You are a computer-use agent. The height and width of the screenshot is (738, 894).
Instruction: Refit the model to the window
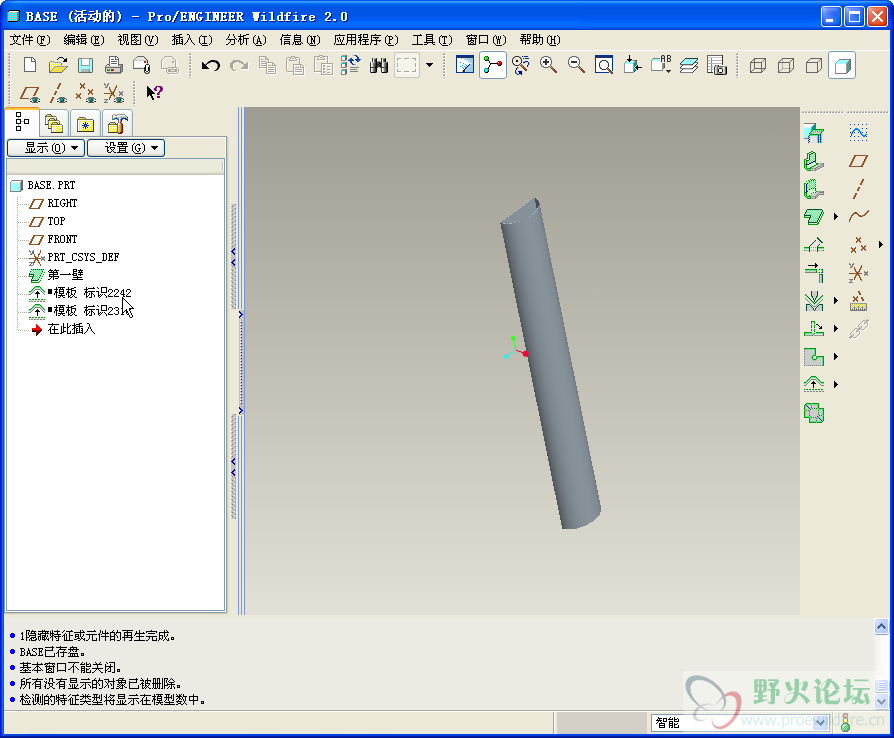click(x=604, y=66)
